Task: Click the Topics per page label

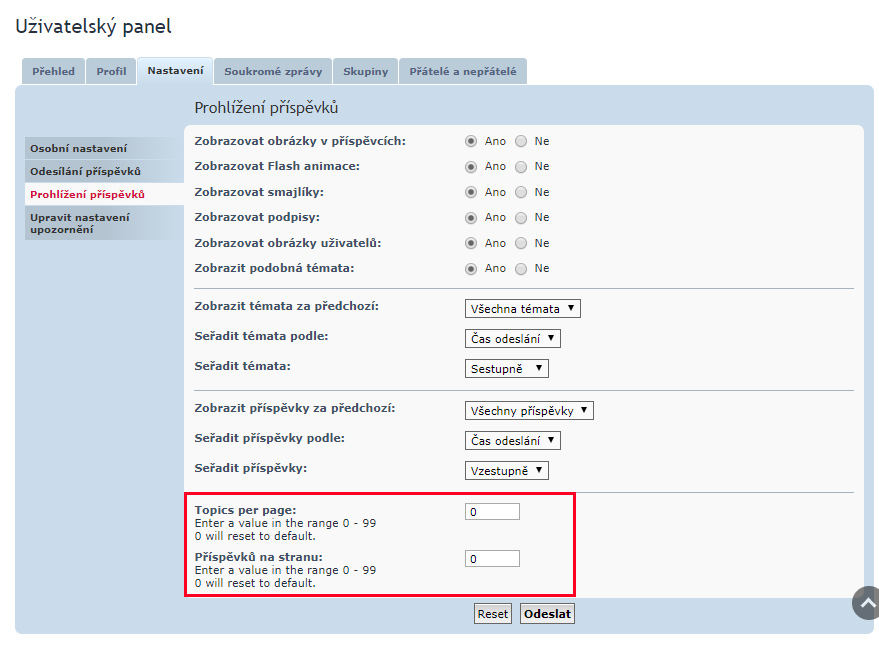Action: [245, 510]
